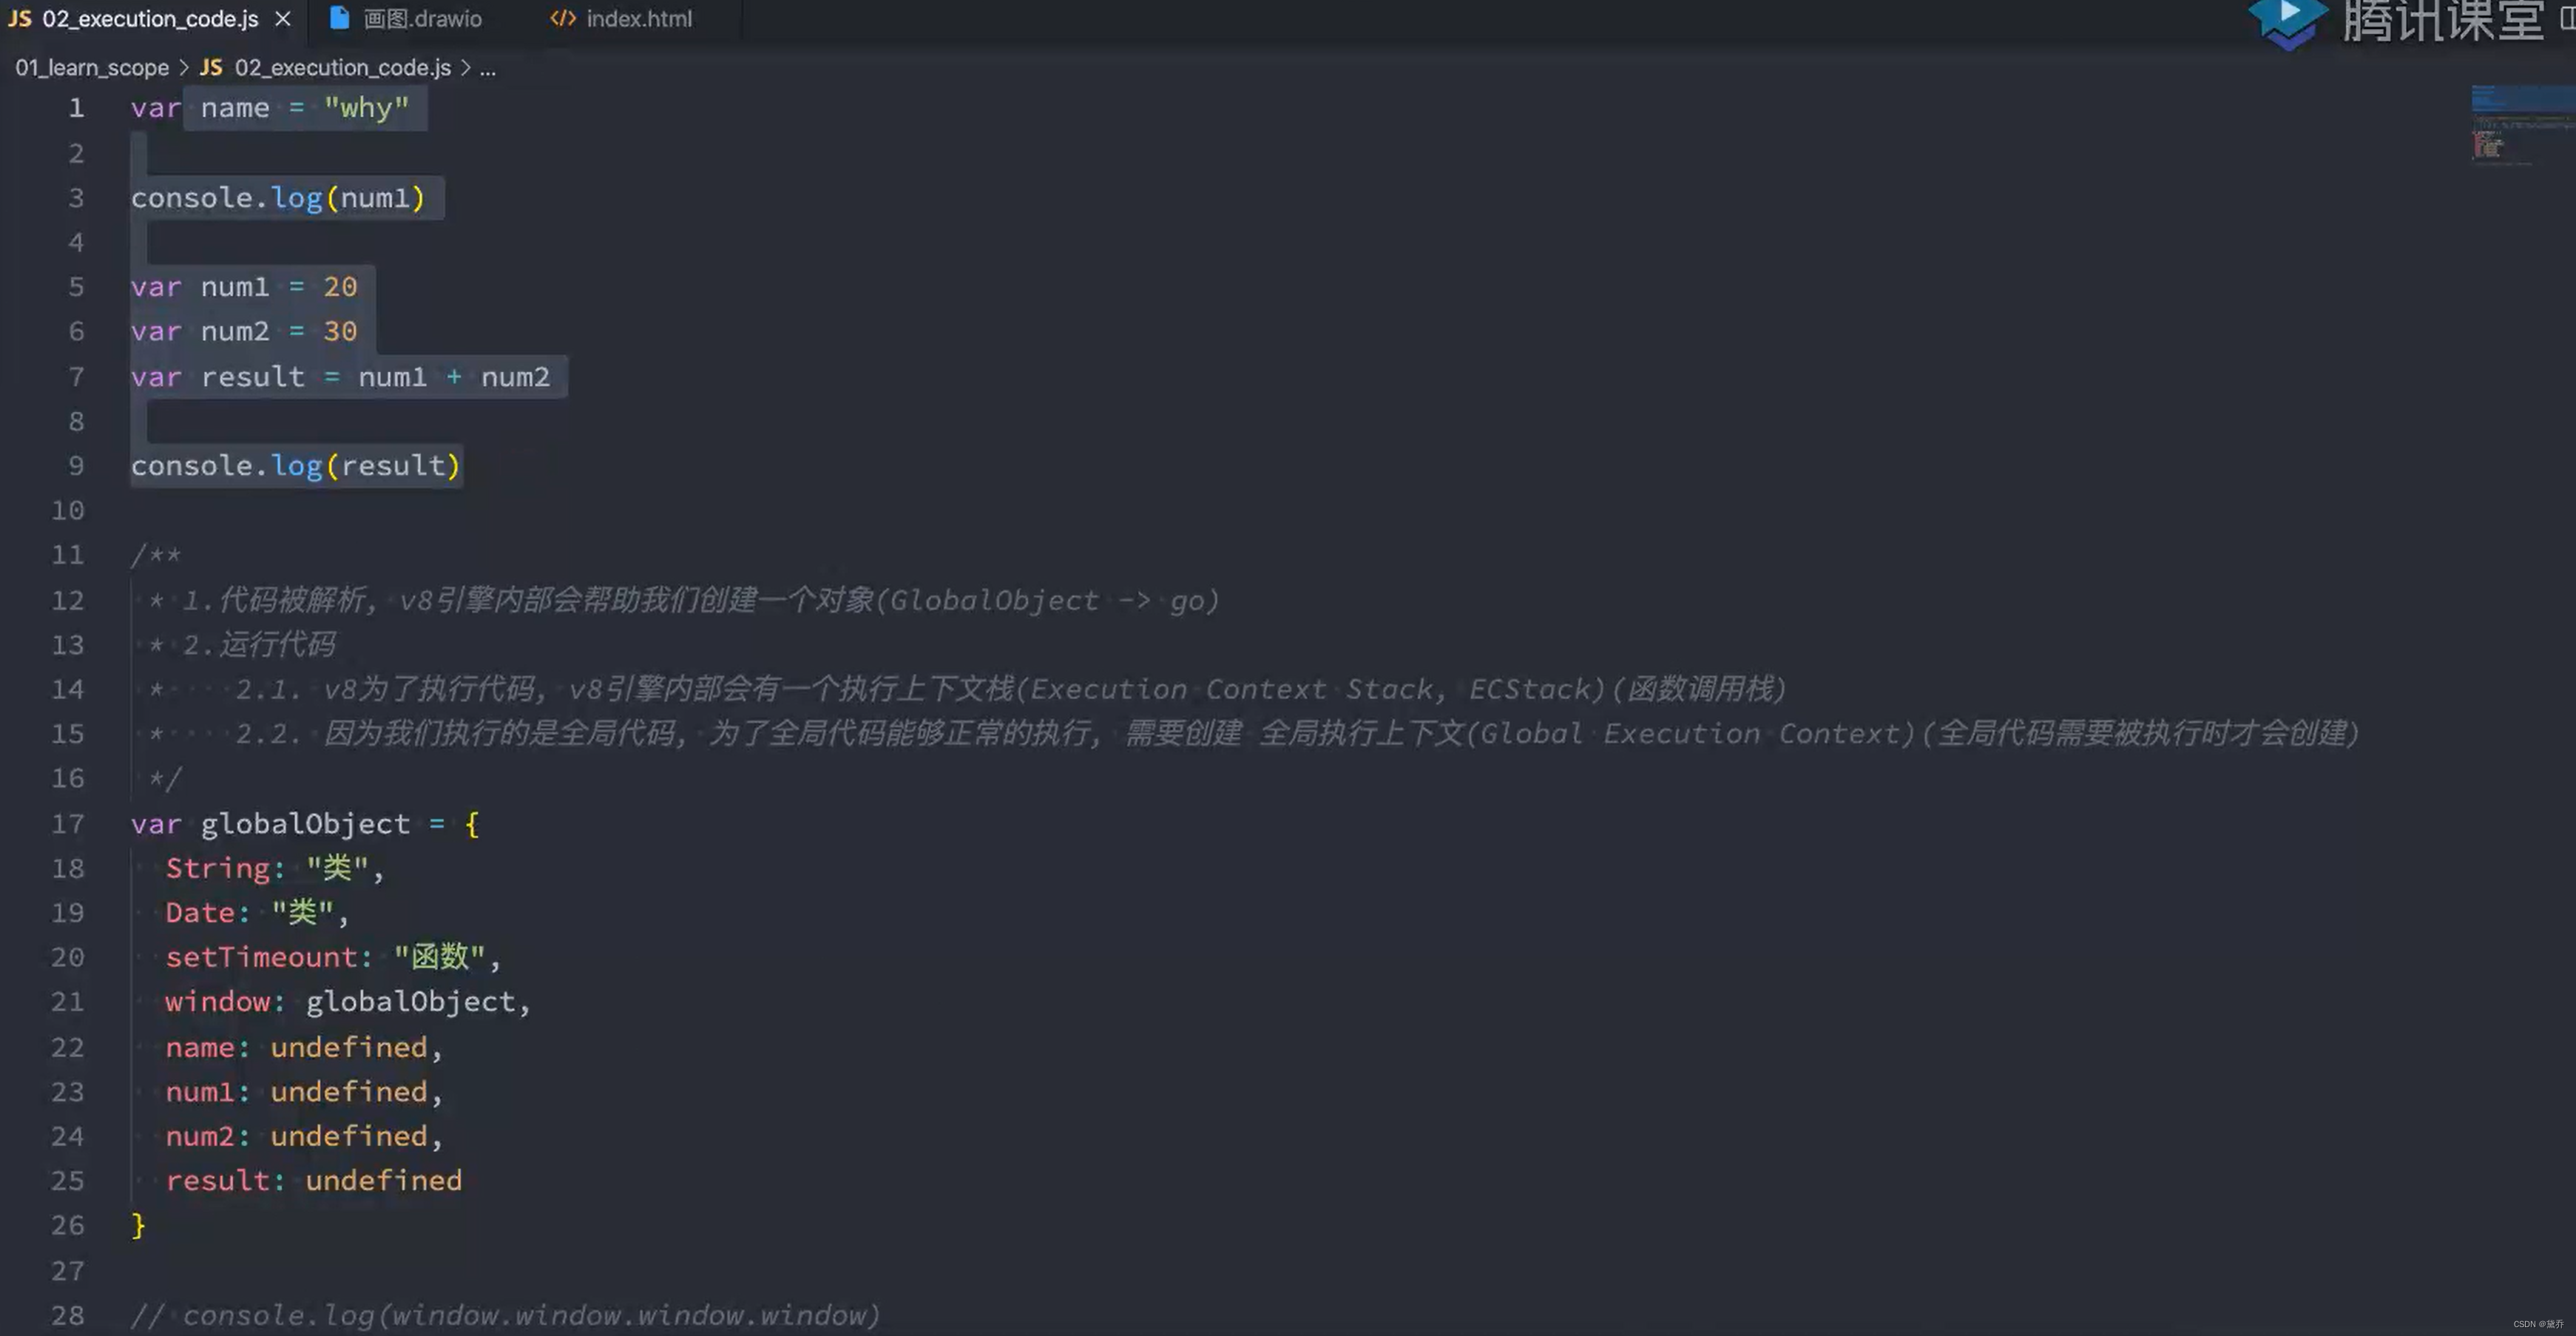Close the 02_execution_code.js tab

pos(282,18)
